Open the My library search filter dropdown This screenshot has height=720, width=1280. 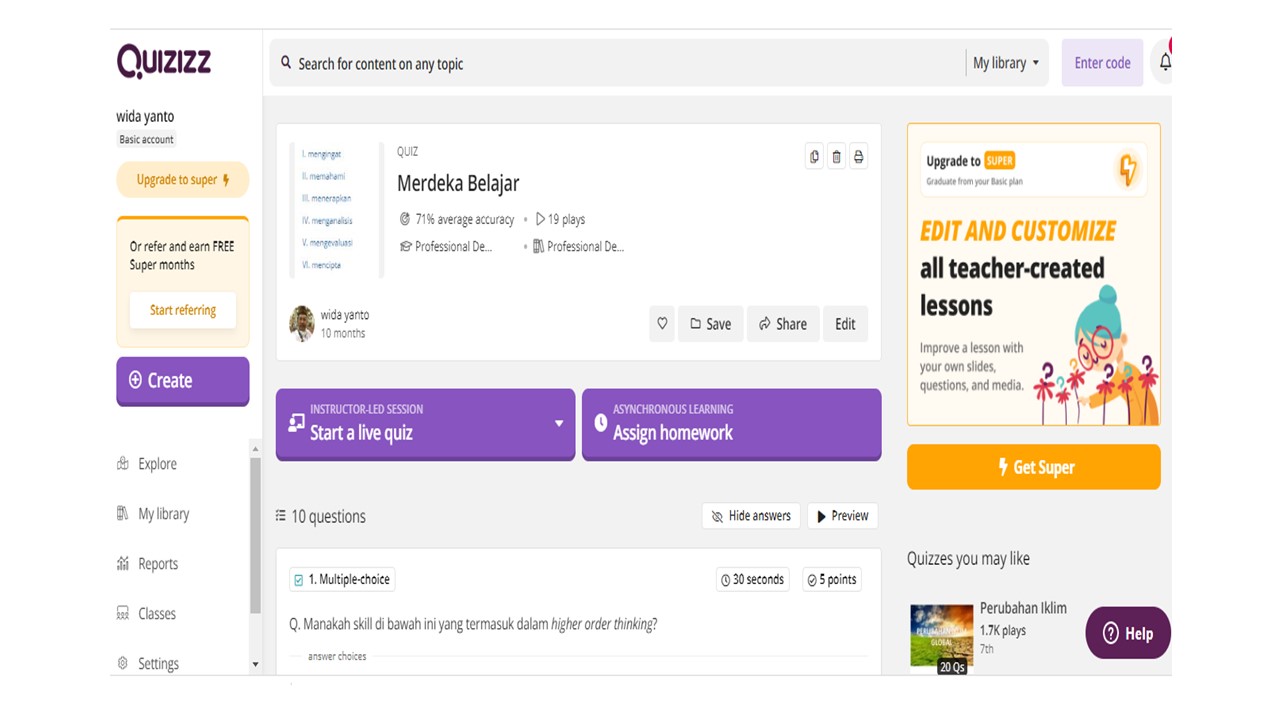(x=1006, y=63)
